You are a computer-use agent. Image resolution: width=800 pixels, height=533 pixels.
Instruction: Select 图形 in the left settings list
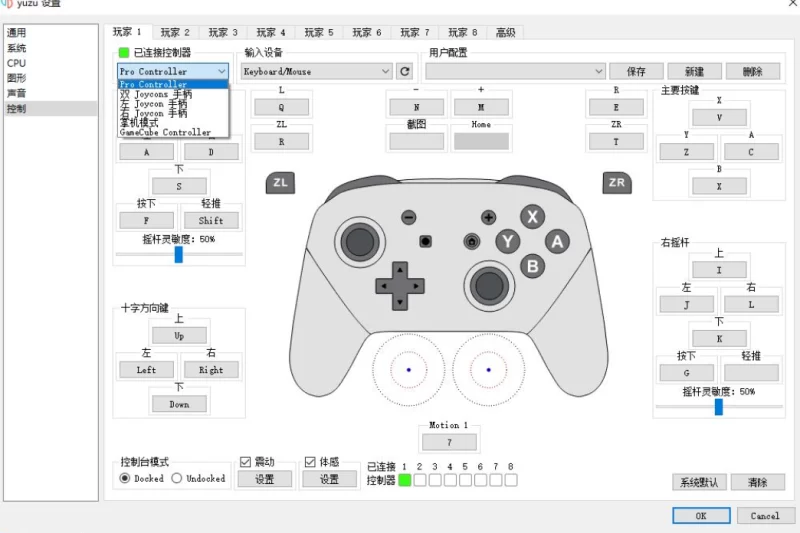tap(17, 77)
